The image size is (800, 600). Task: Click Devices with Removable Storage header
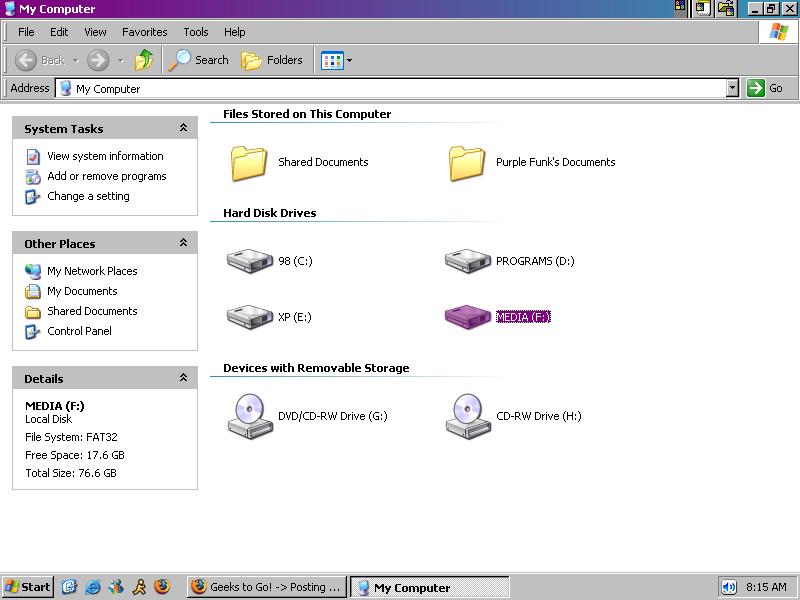click(316, 368)
